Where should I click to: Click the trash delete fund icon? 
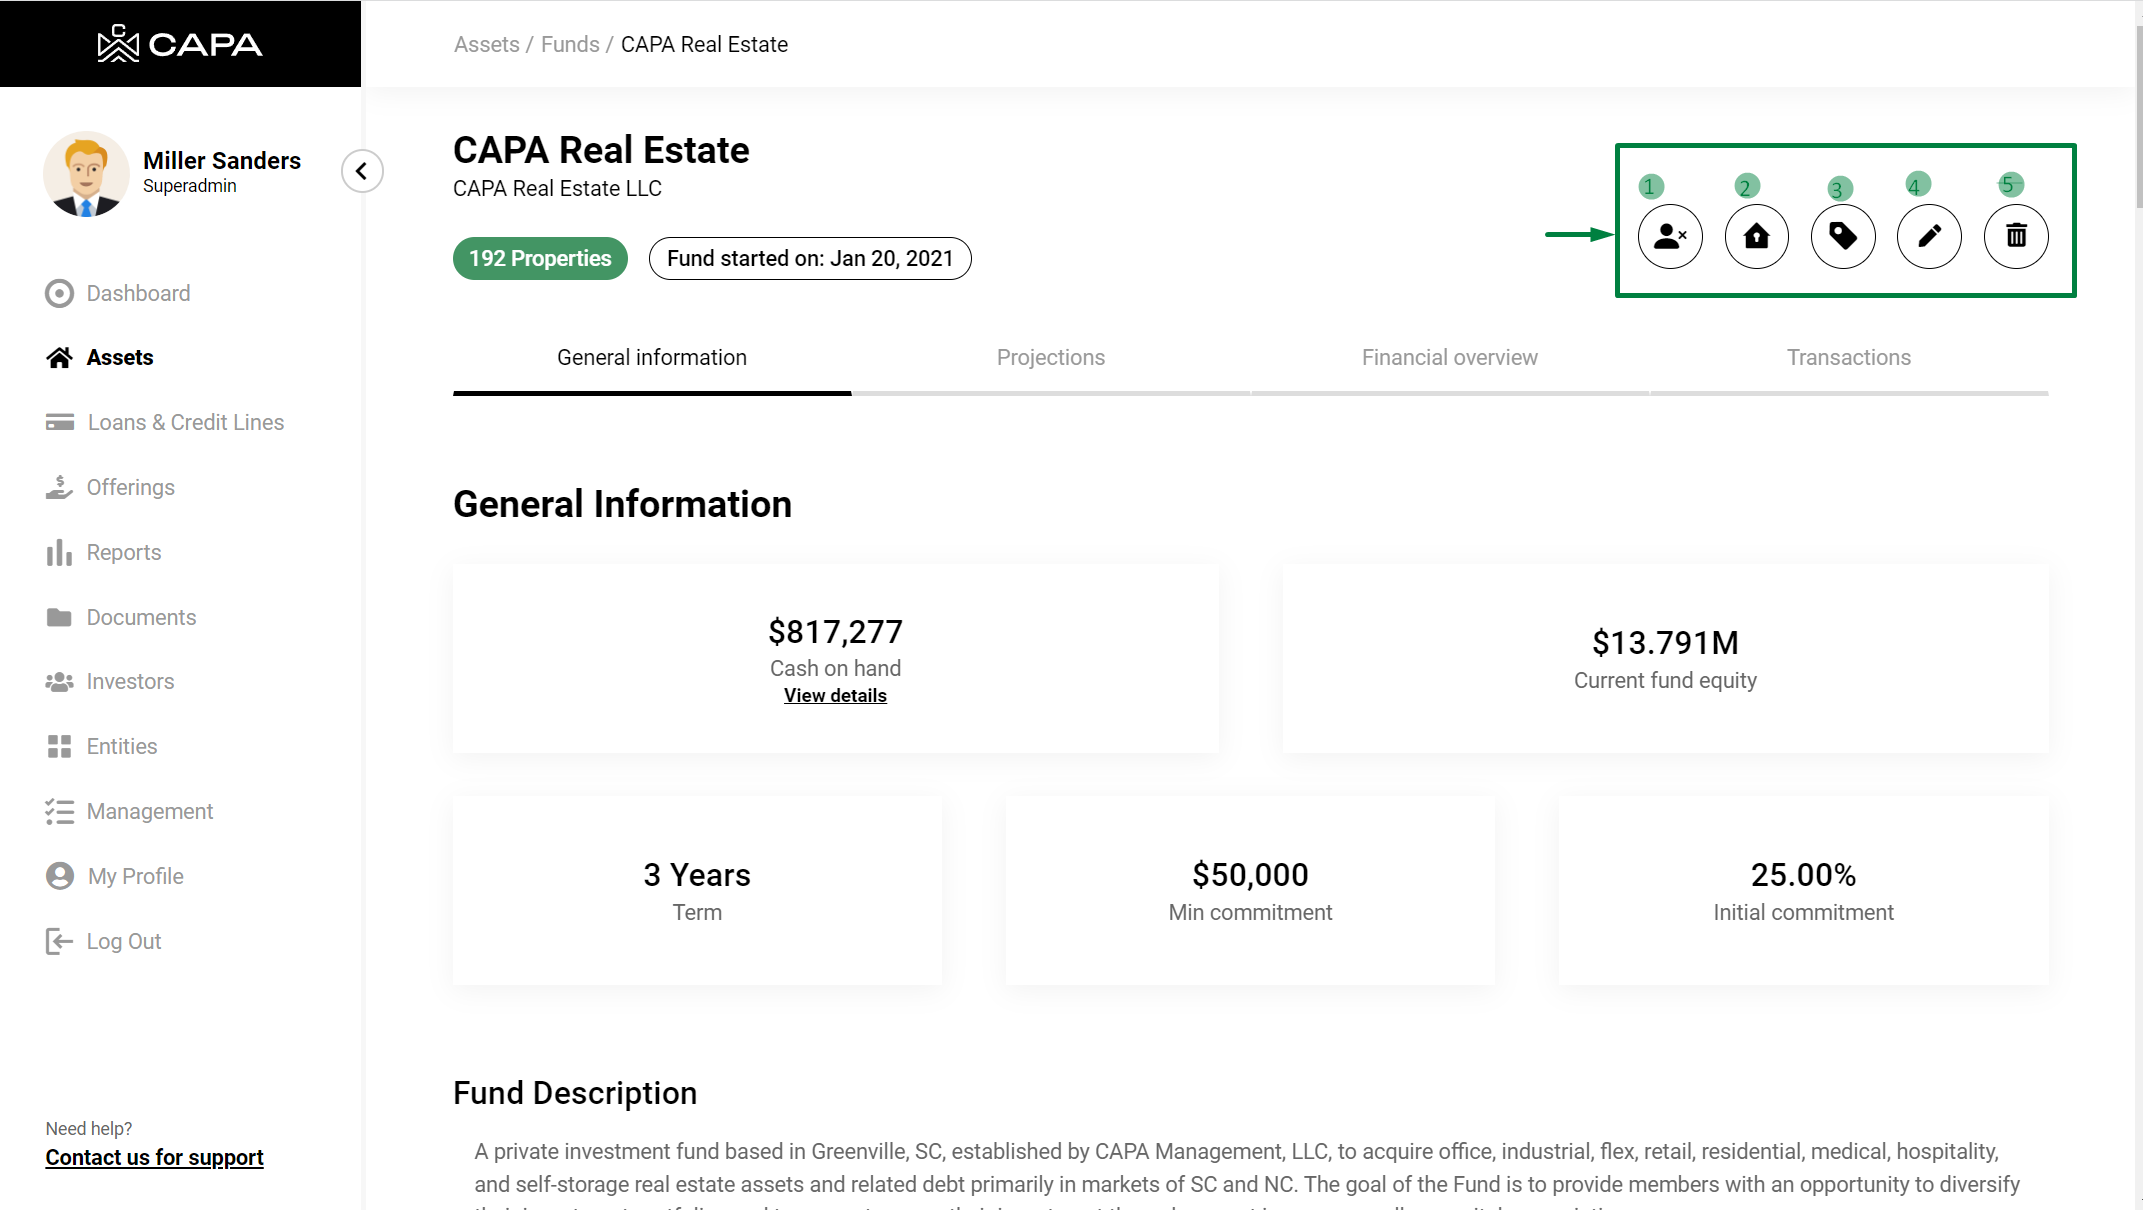click(x=2016, y=236)
